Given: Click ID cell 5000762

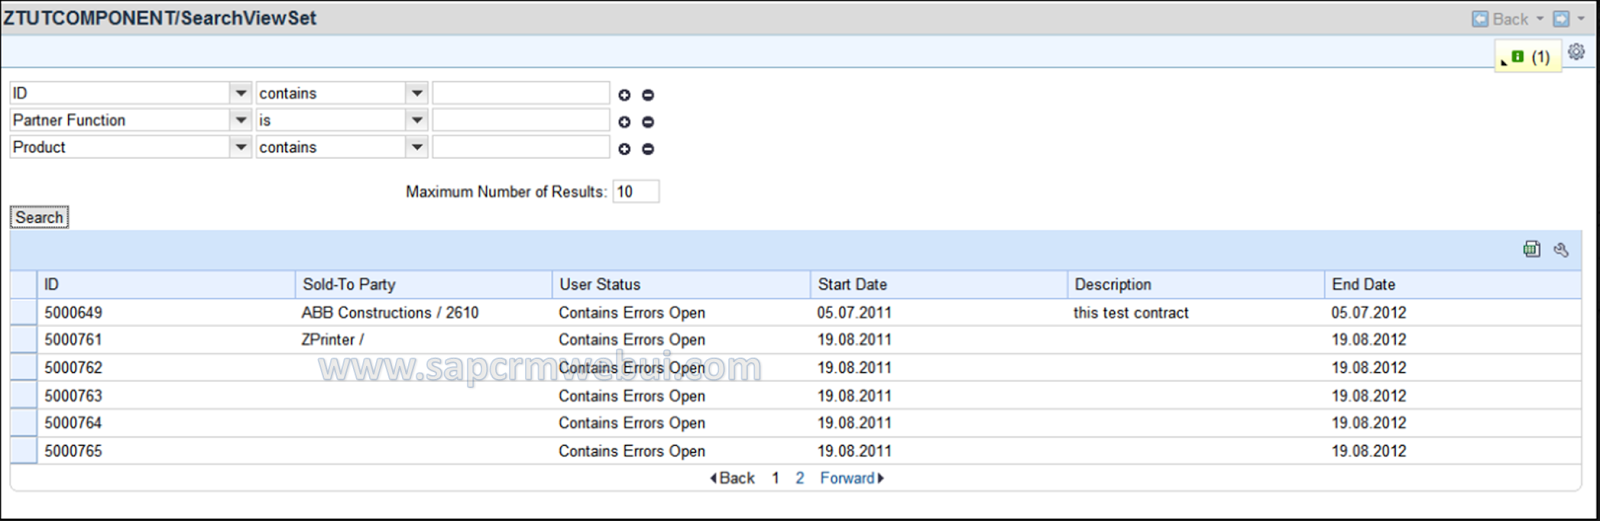Looking at the screenshot, I should coord(73,368).
